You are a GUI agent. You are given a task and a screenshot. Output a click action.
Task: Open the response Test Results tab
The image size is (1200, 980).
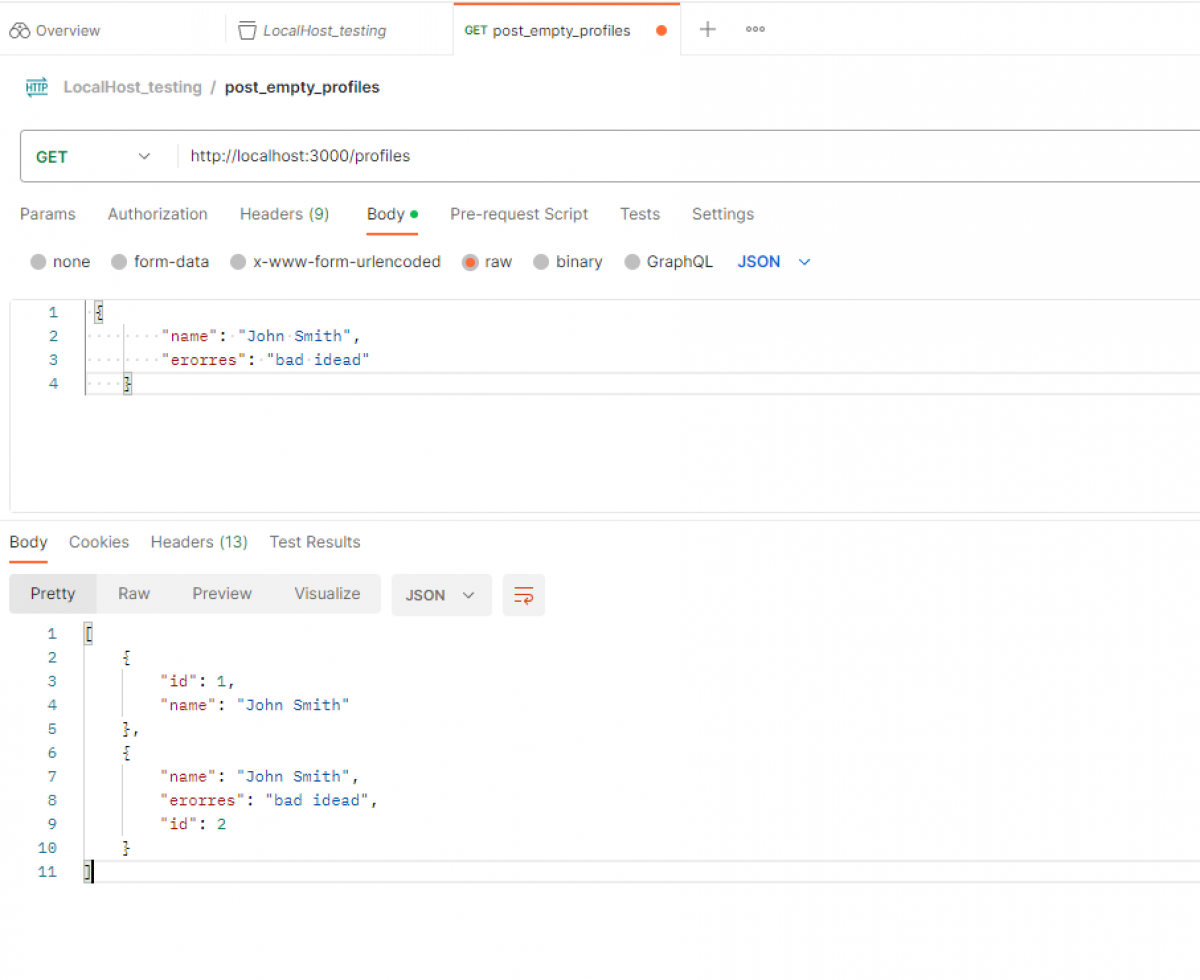(314, 542)
